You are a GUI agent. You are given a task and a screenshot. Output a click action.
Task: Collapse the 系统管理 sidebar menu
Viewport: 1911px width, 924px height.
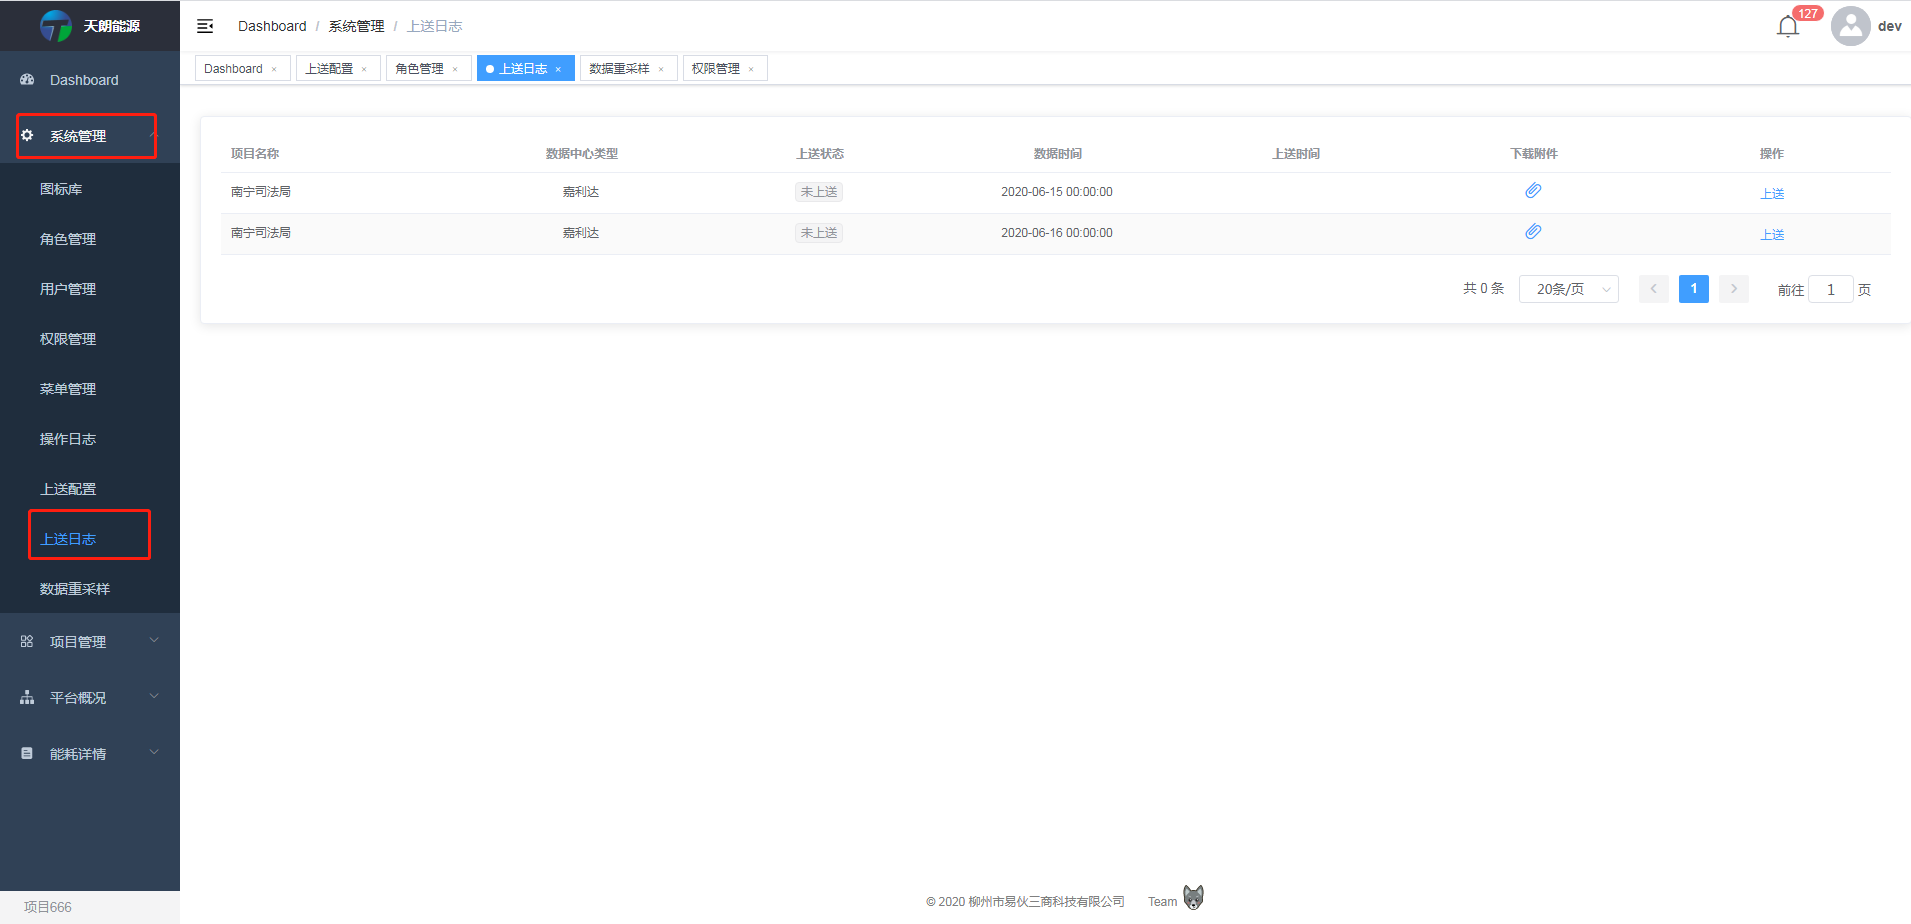click(x=90, y=136)
